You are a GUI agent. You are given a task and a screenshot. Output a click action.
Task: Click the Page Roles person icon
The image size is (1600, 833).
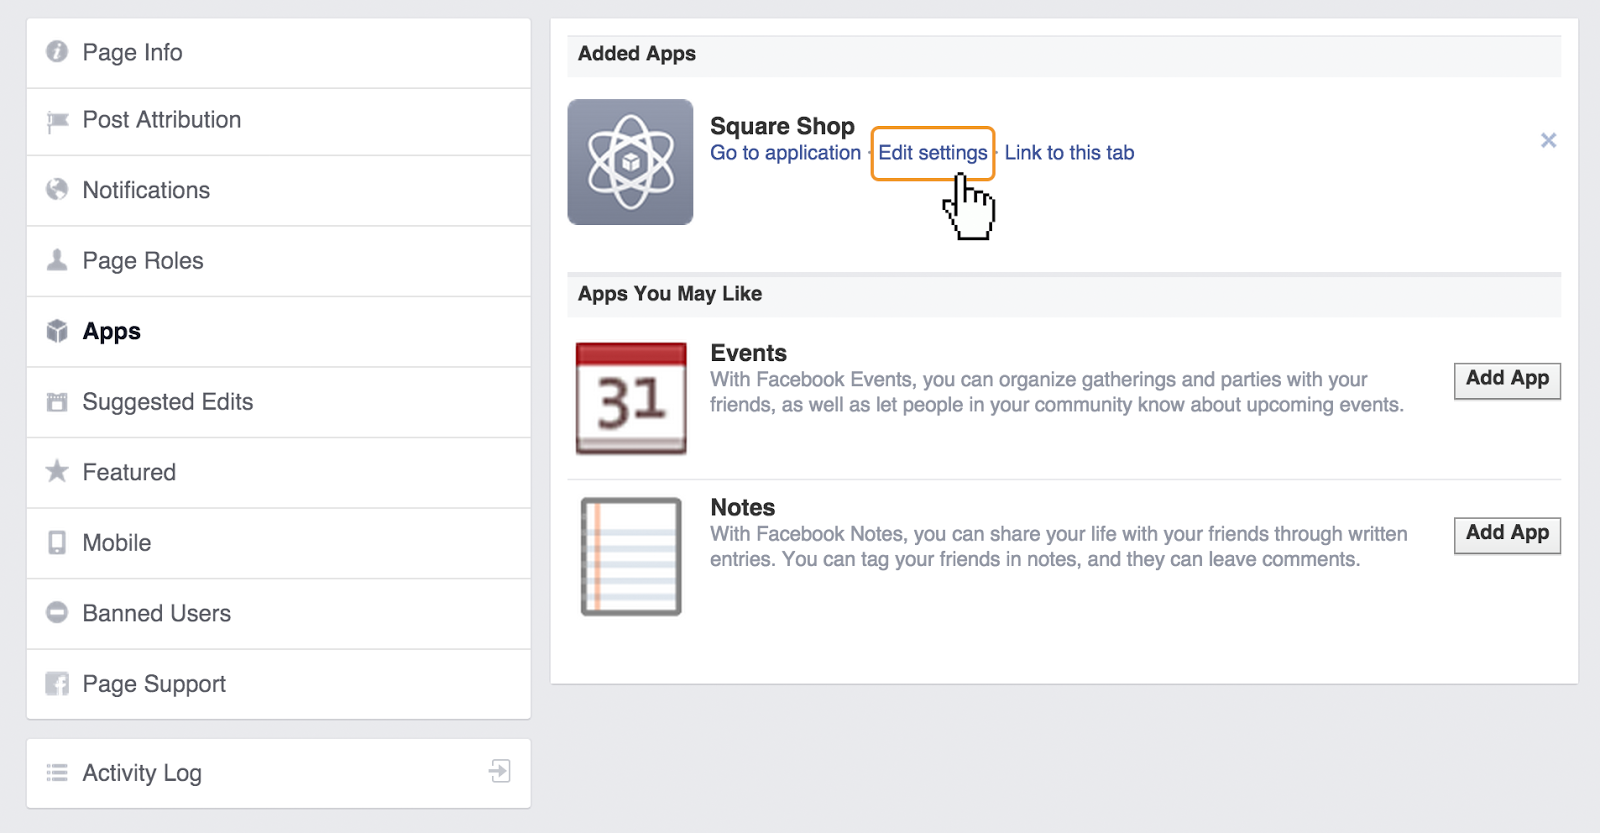tap(57, 260)
